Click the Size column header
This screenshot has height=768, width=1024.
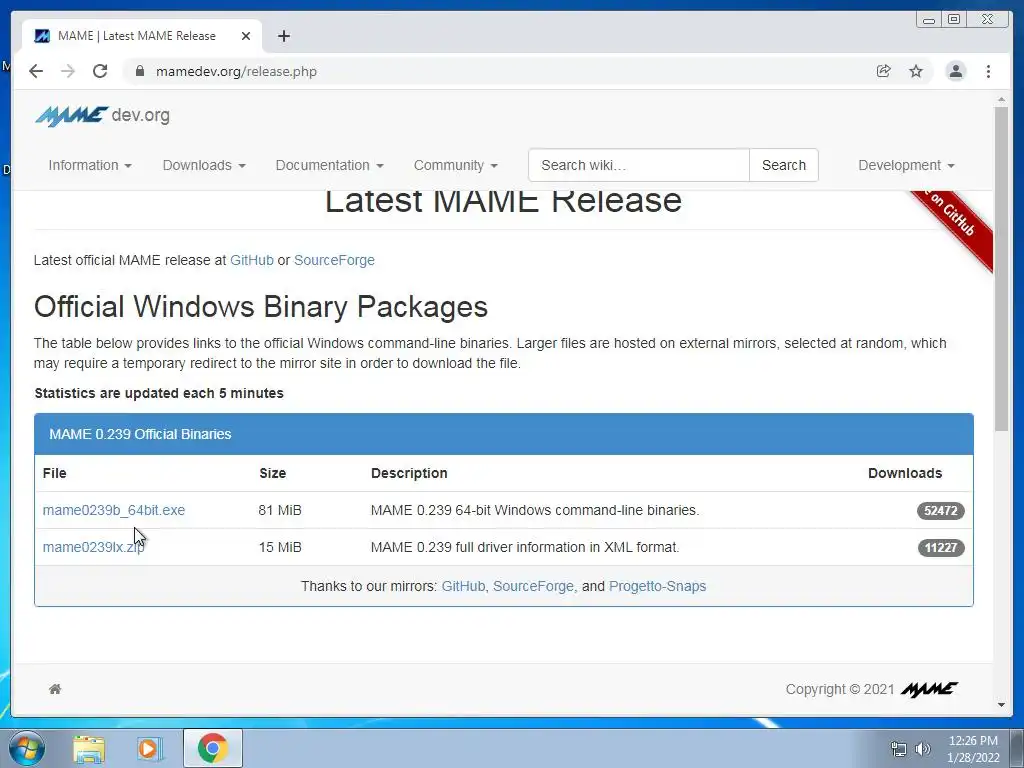pos(272,473)
